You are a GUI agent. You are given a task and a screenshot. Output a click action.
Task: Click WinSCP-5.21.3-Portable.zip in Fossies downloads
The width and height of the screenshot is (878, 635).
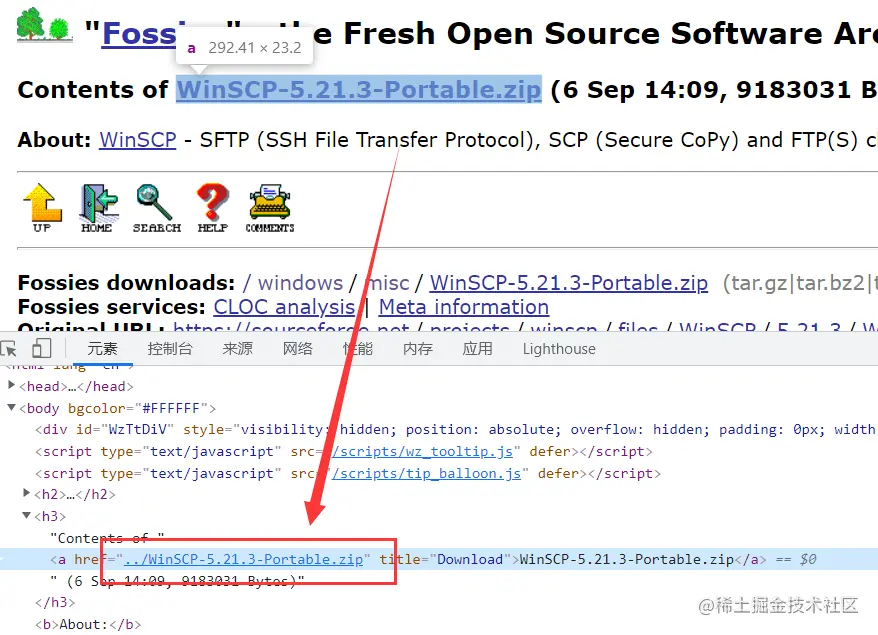point(568,283)
